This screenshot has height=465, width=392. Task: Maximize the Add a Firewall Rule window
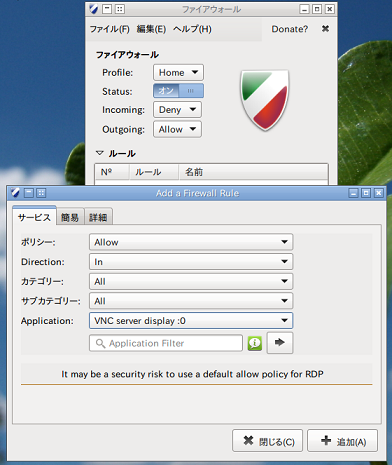(x=366, y=193)
